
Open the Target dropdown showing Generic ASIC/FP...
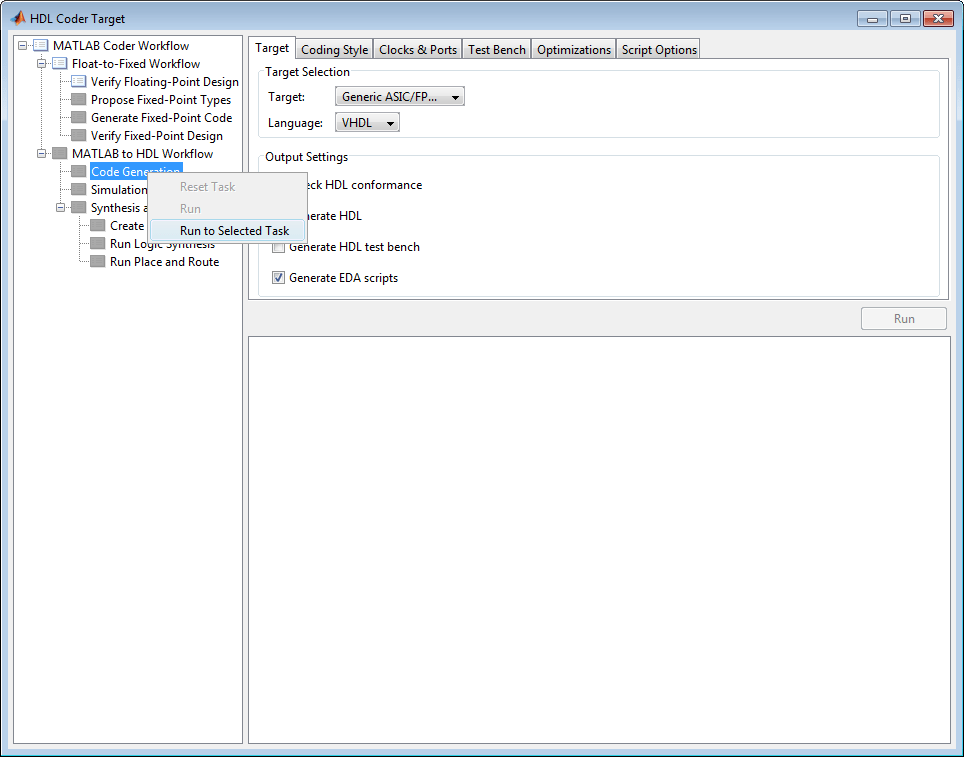(x=400, y=97)
